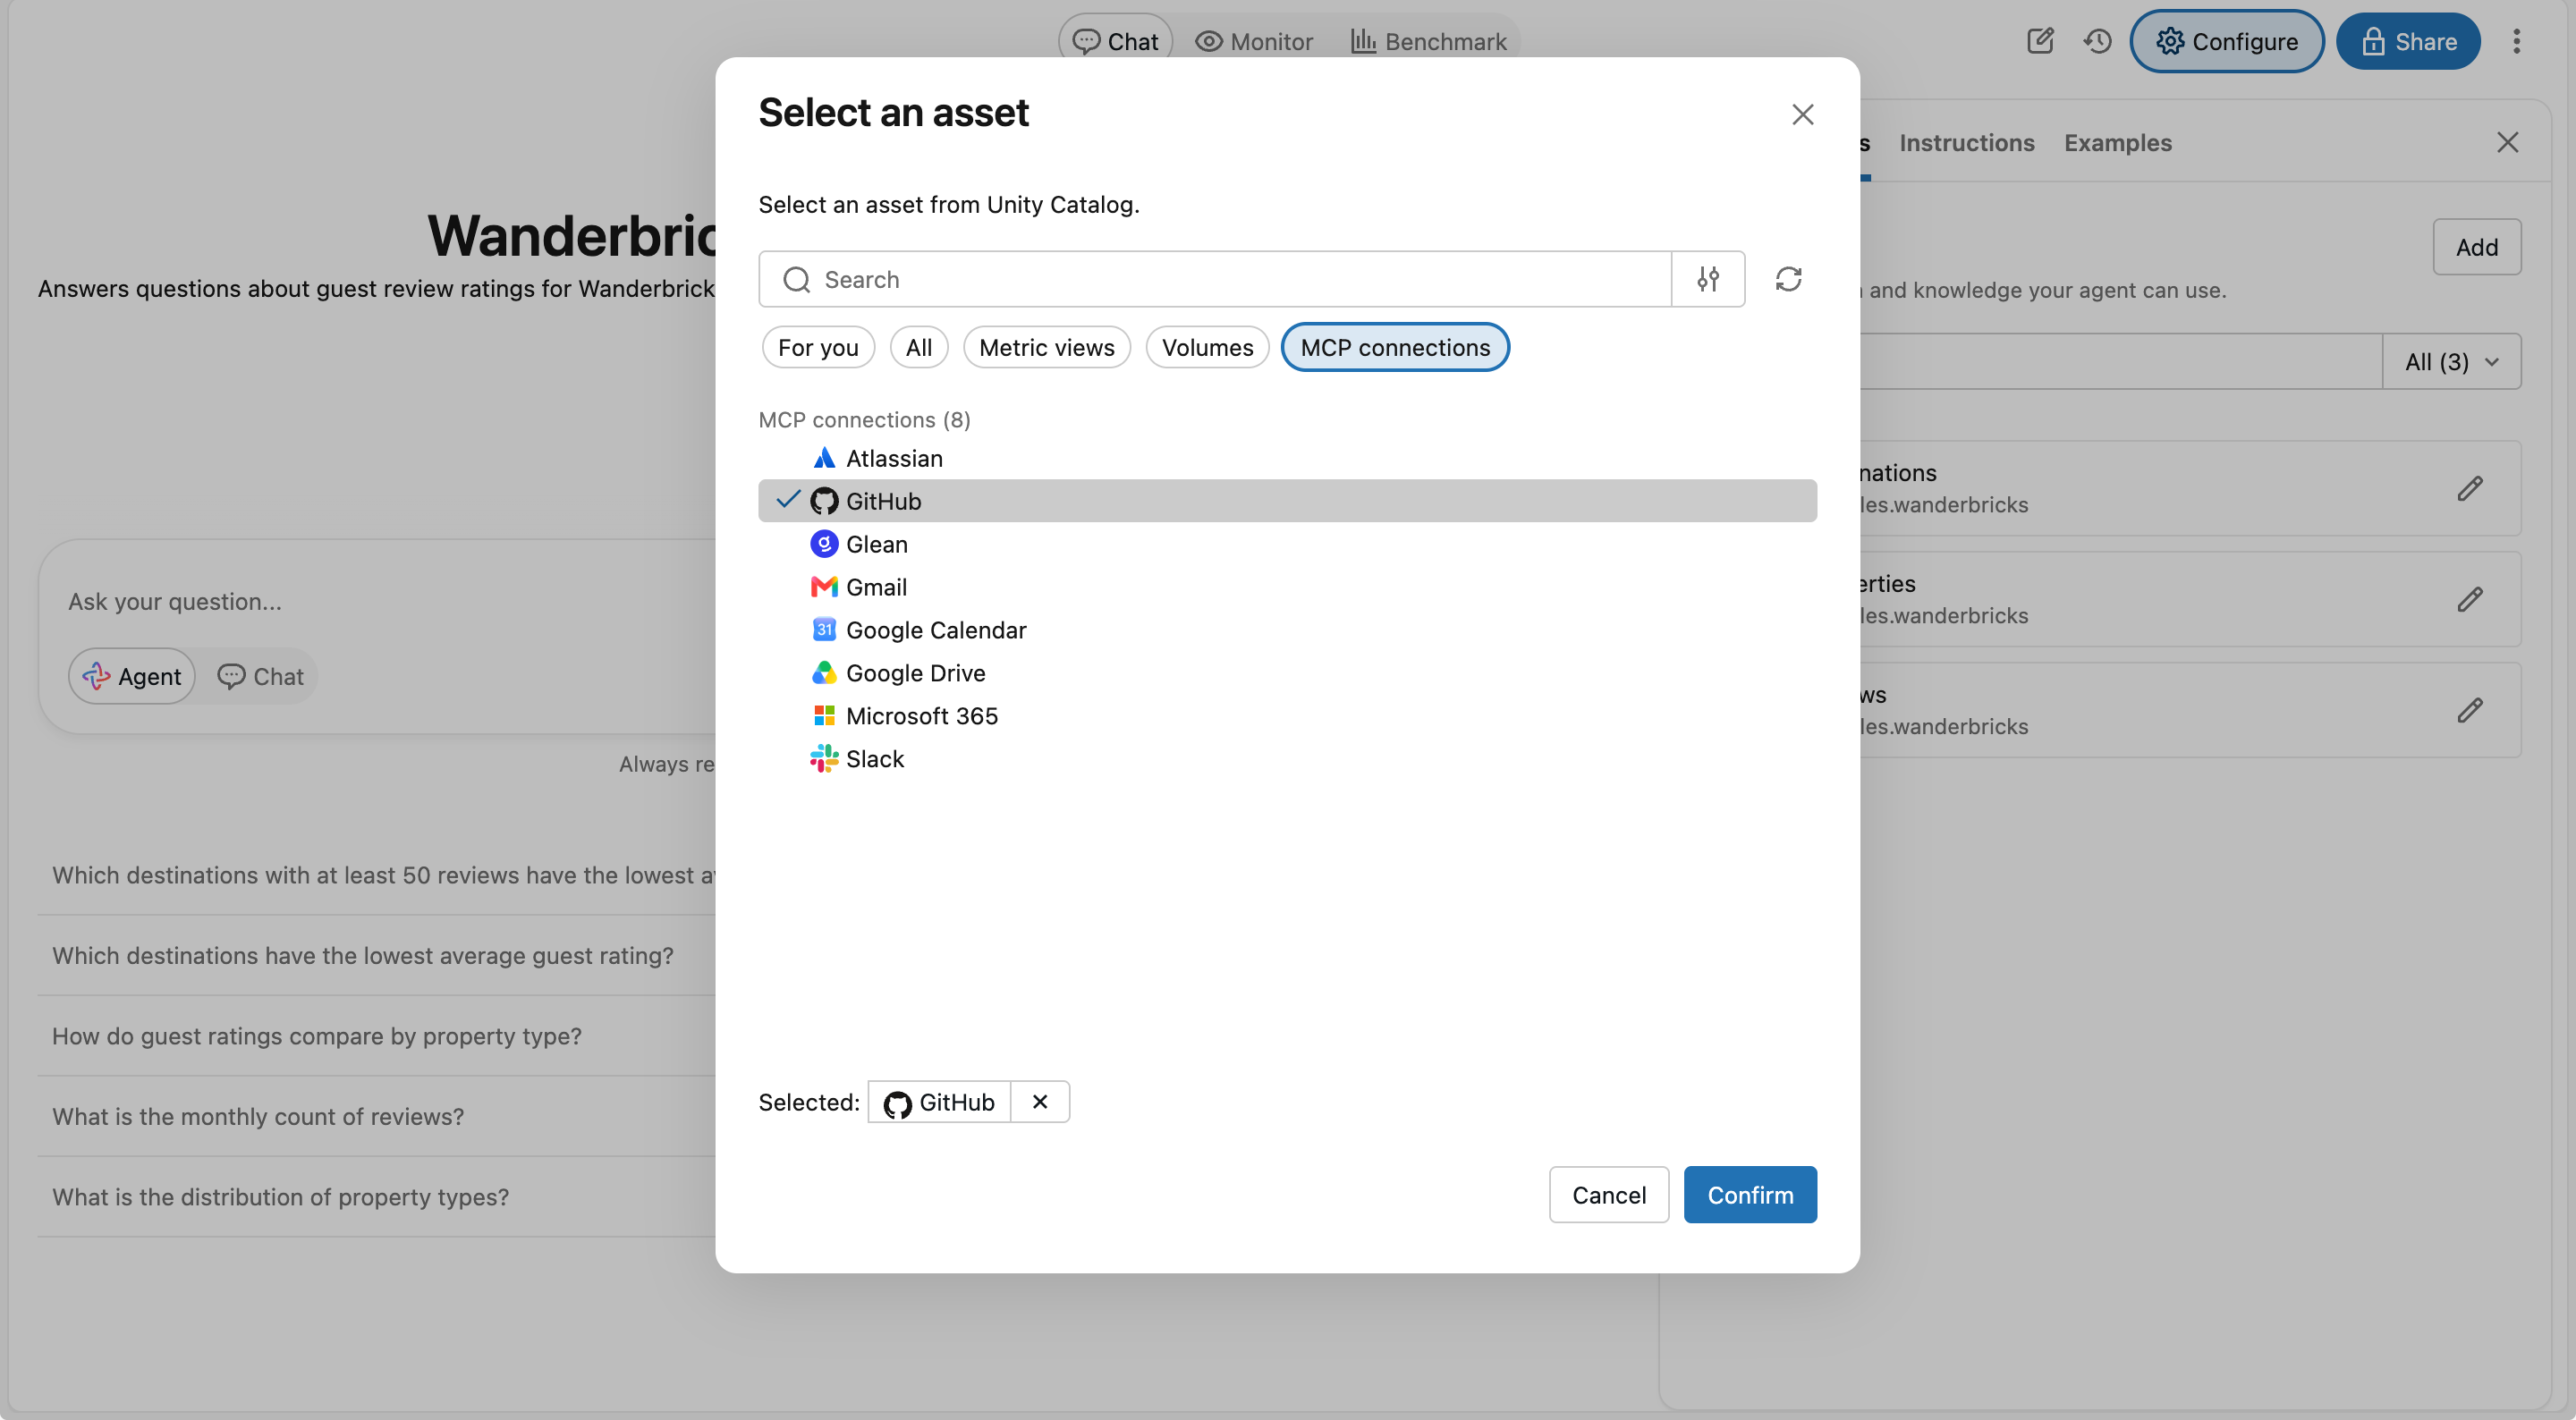The width and height of the screenshot is (2576, 1420).
Task: Open the All (3) dropdown
Action: pyautogui.click(x=2451, y=362)
